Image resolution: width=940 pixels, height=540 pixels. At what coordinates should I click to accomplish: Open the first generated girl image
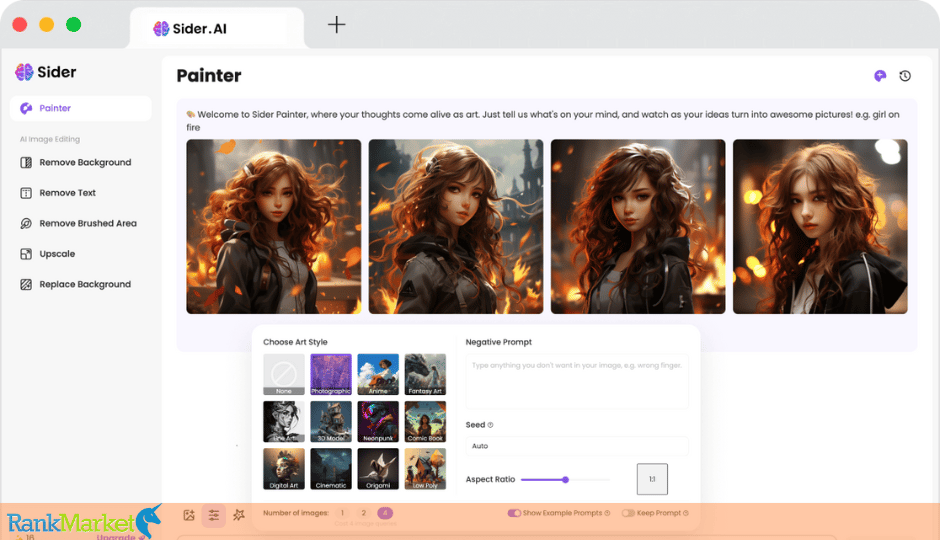[273, 227]
